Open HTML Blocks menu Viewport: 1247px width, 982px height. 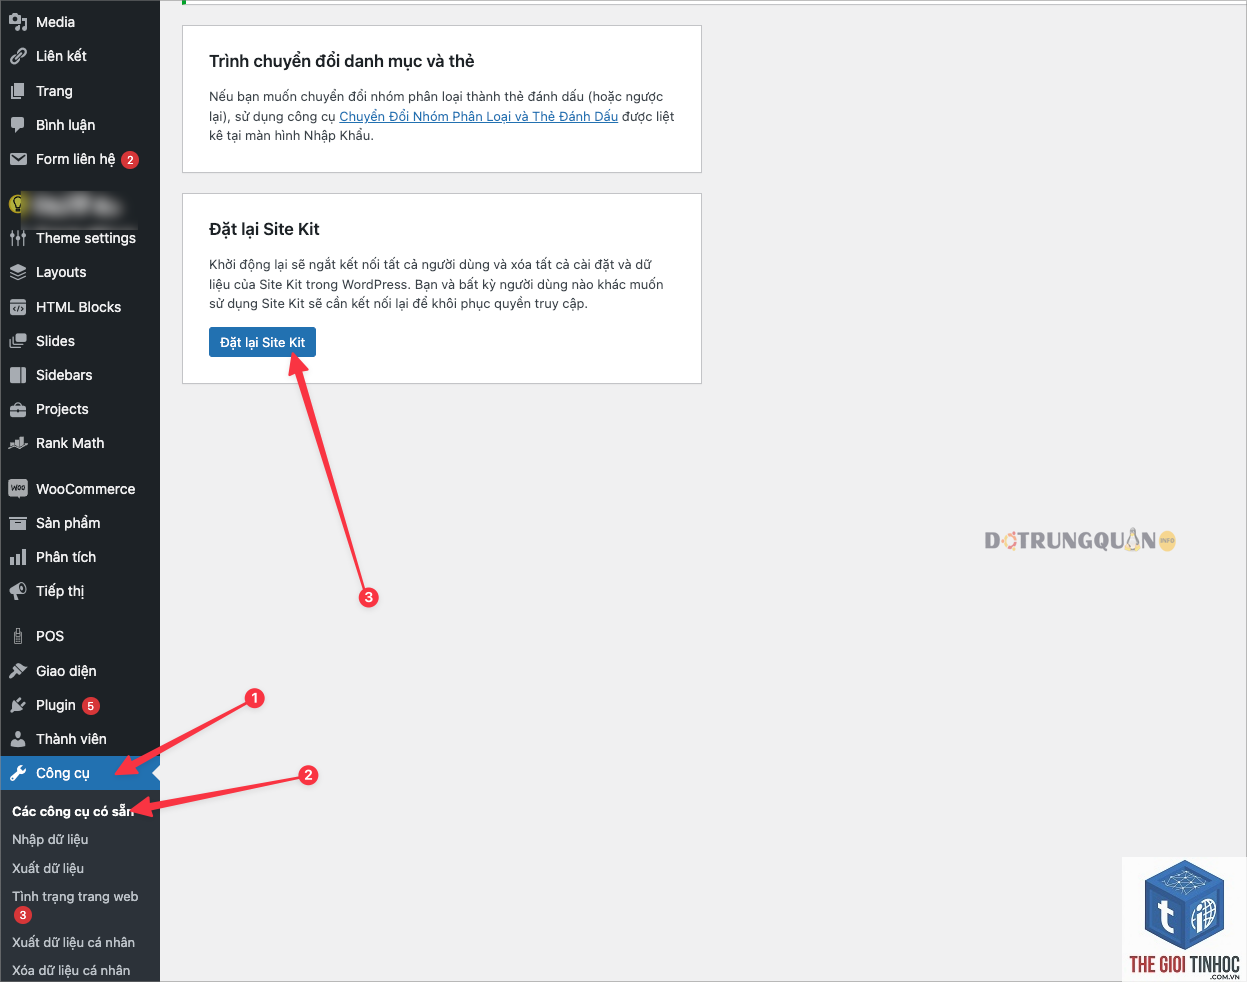coord(80,307)
